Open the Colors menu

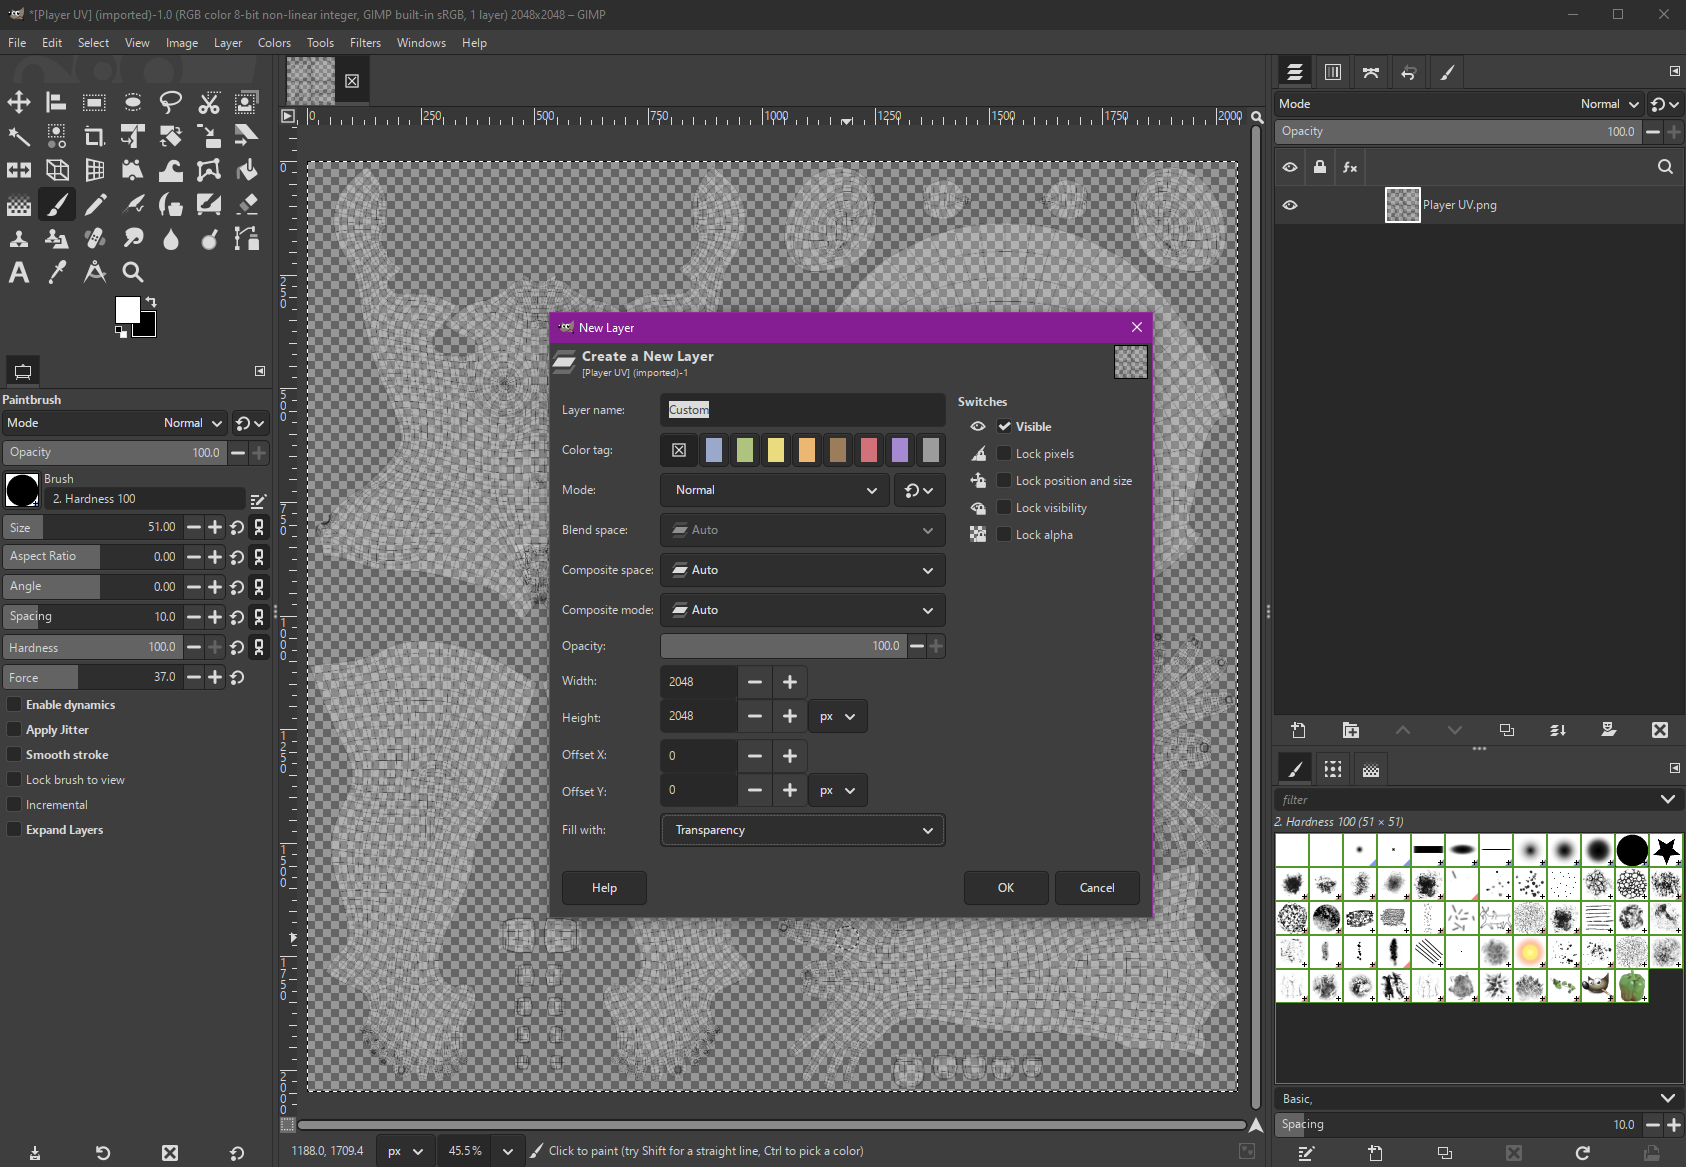274,43
